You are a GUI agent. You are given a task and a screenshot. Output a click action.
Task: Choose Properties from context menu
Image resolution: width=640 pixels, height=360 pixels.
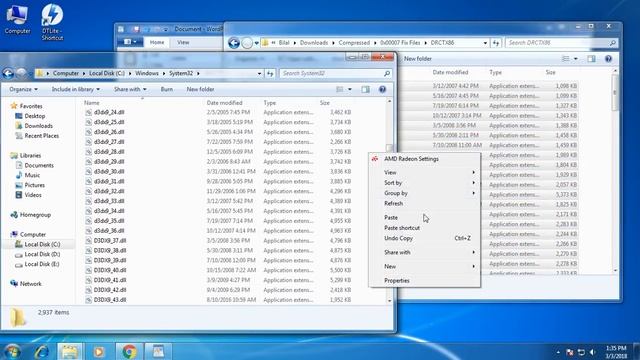424,280
